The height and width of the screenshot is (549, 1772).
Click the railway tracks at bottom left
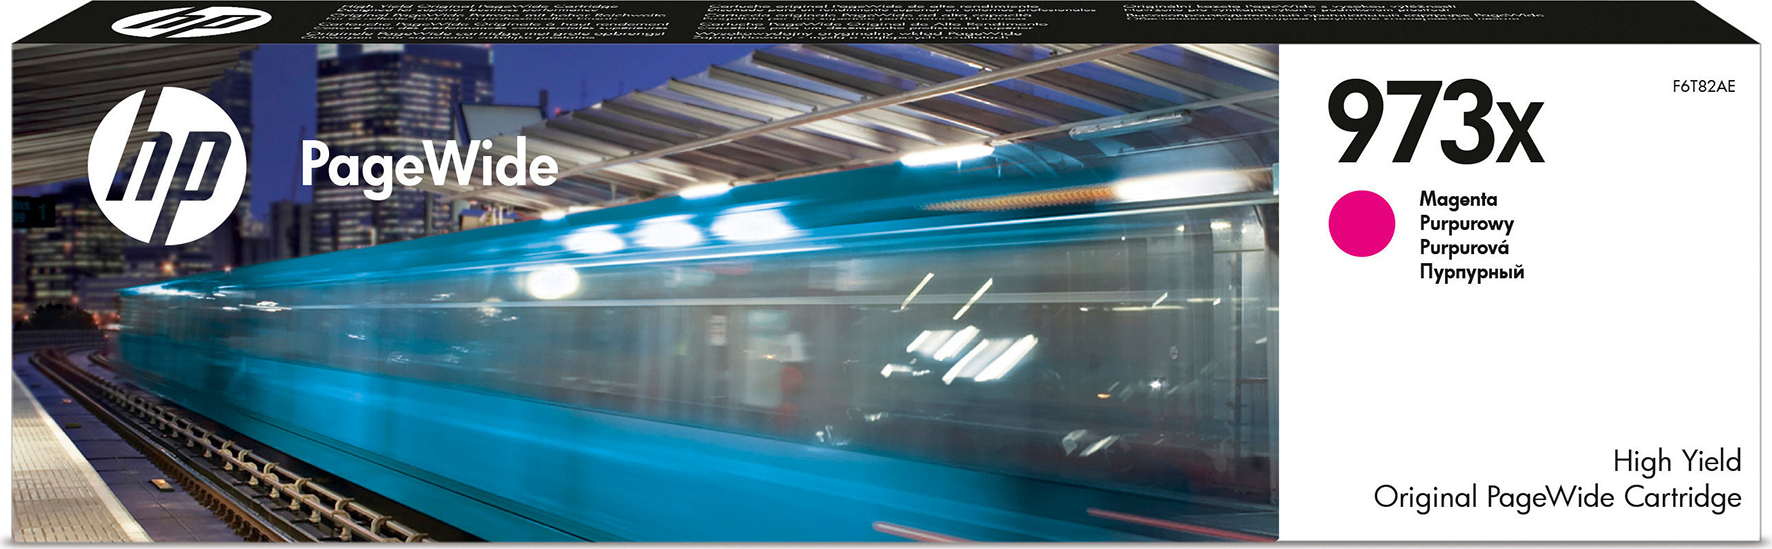200,450
